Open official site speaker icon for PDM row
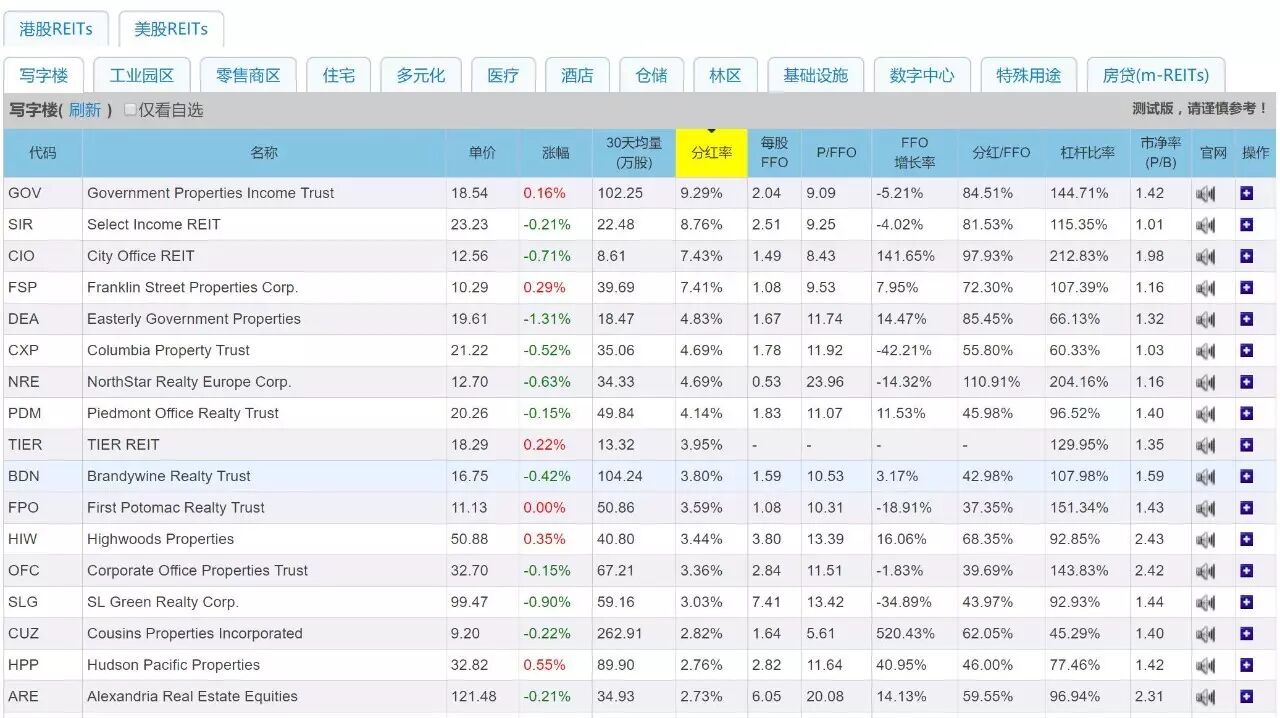 pos(1206,415)
